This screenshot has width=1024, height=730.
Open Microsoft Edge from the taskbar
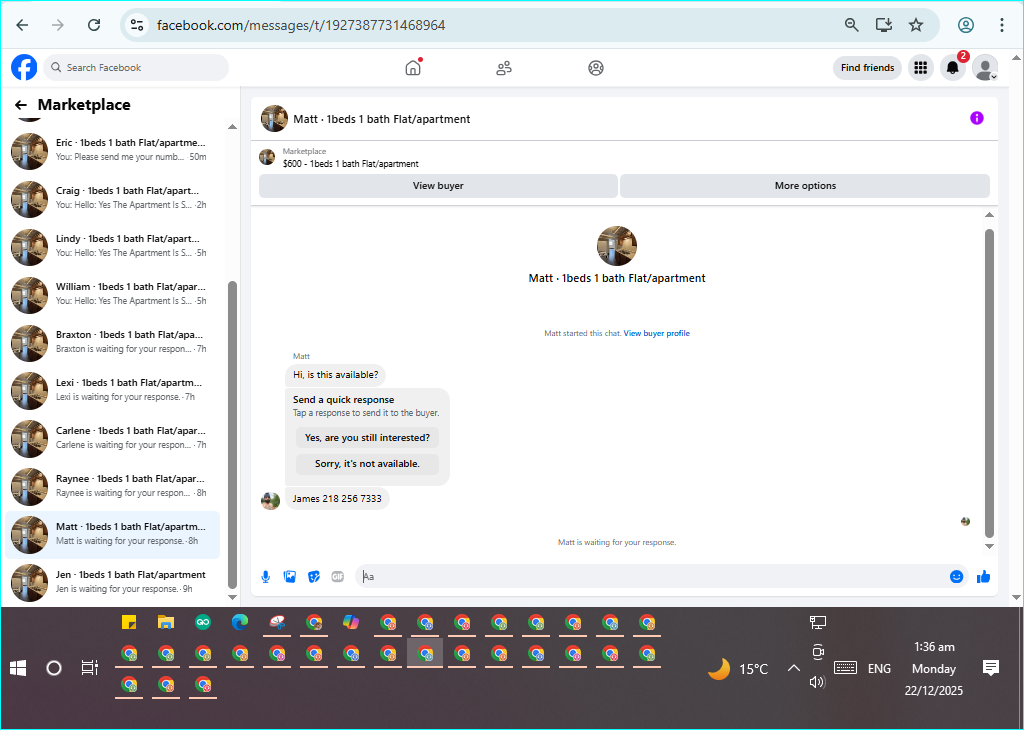pos(240,622)
